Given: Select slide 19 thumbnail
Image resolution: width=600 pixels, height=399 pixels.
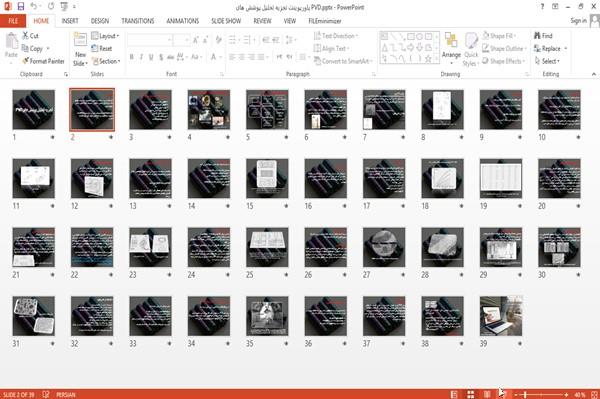Looking at the screenshot, I should click(501, 178).
